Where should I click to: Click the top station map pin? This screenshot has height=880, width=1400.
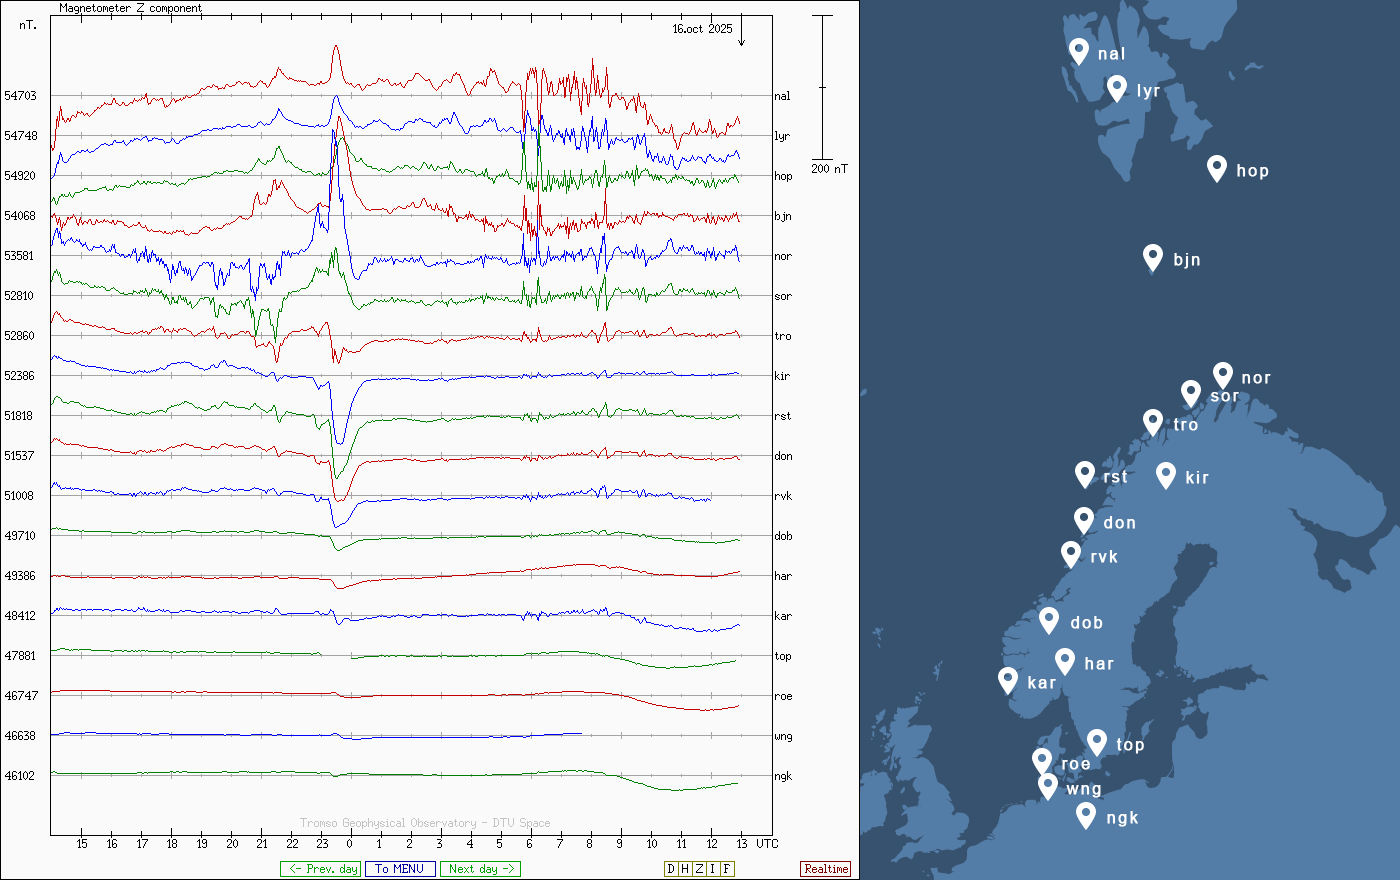1097,742
